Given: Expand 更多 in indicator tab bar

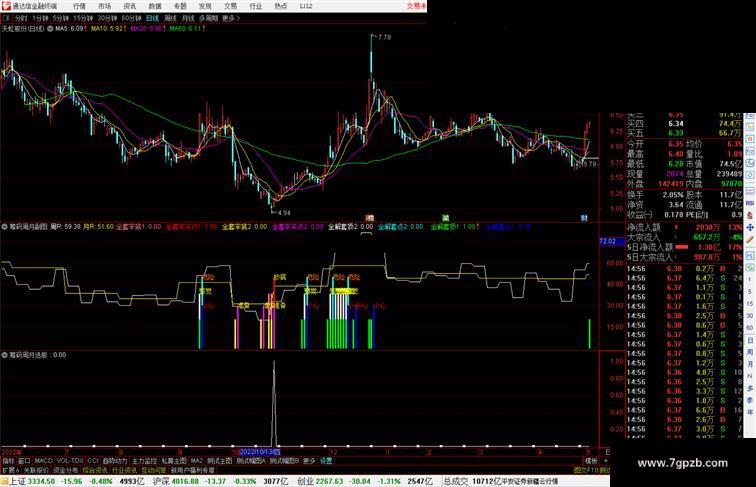Looking at the screenshot, I should (x=309, y=461).
